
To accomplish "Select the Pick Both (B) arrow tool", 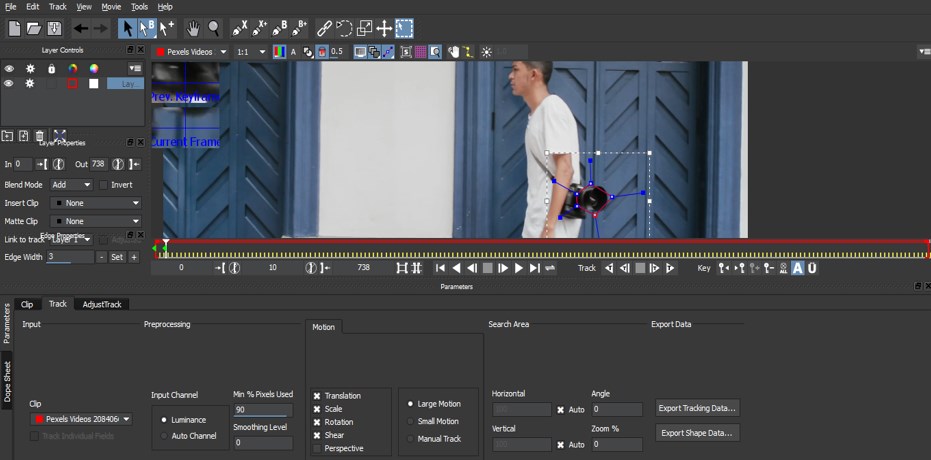I will [x=147, y=28].
